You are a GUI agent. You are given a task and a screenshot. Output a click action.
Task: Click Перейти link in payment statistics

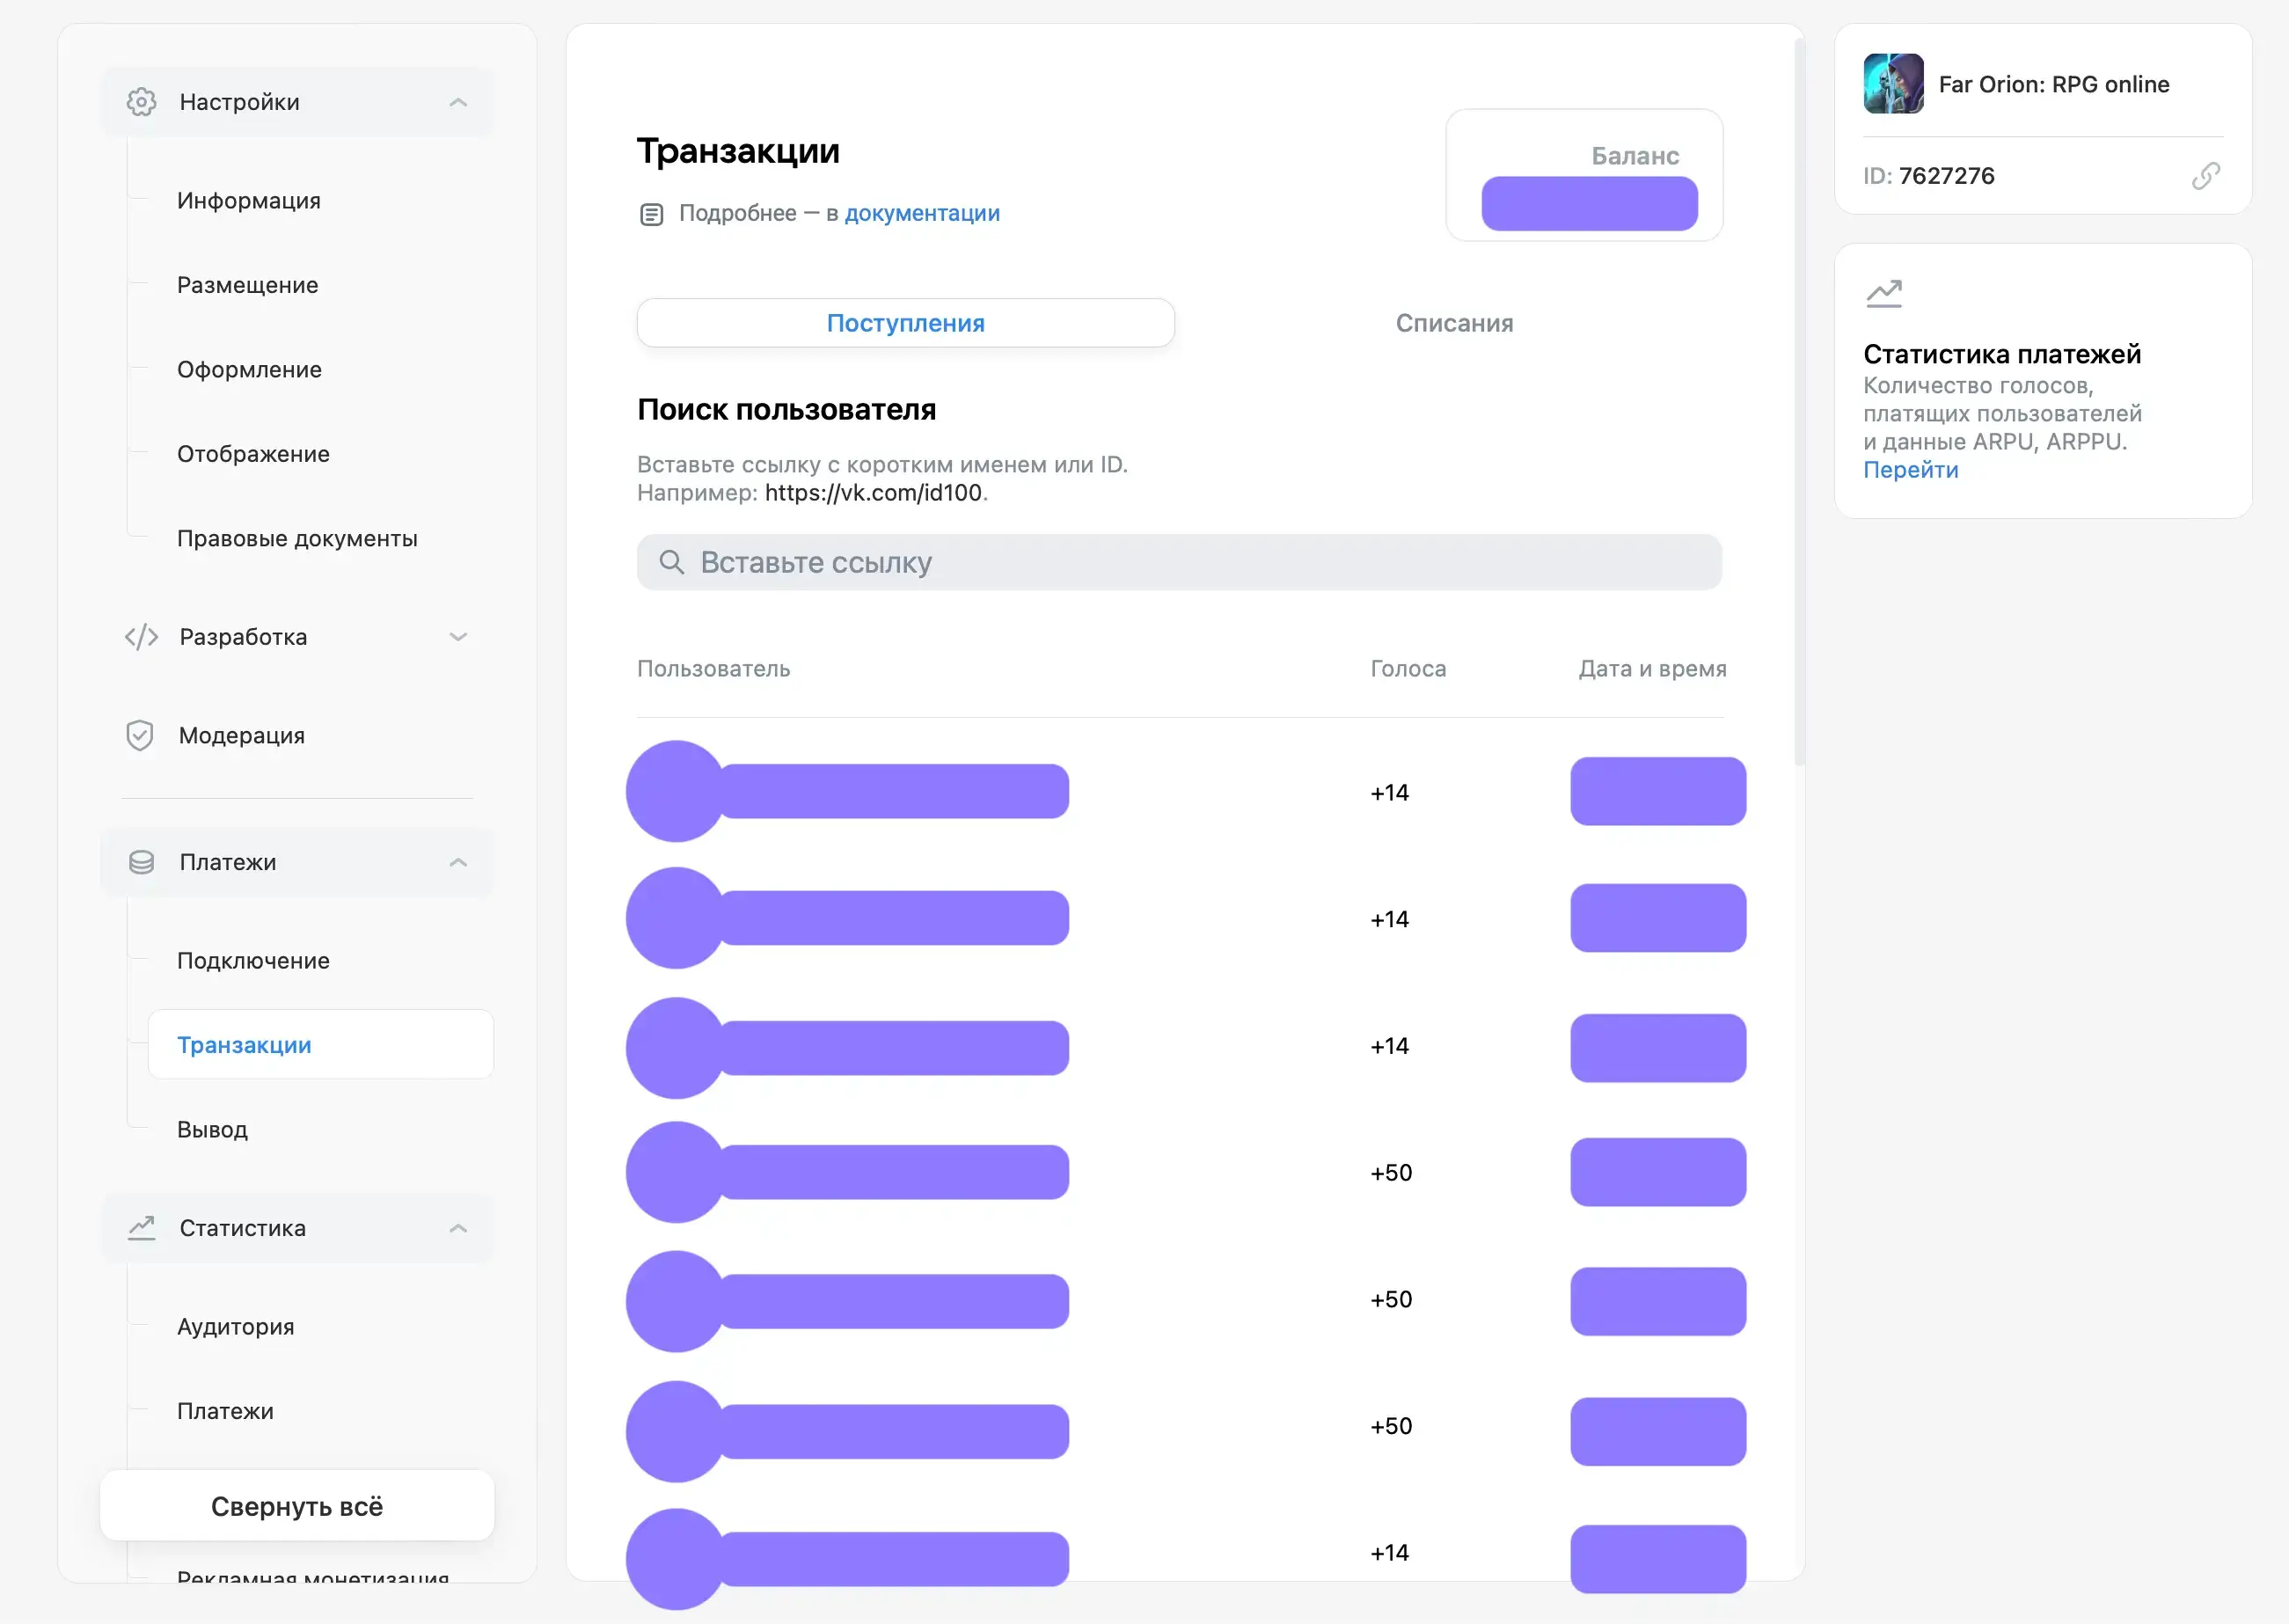click(x=1910, y=470)
